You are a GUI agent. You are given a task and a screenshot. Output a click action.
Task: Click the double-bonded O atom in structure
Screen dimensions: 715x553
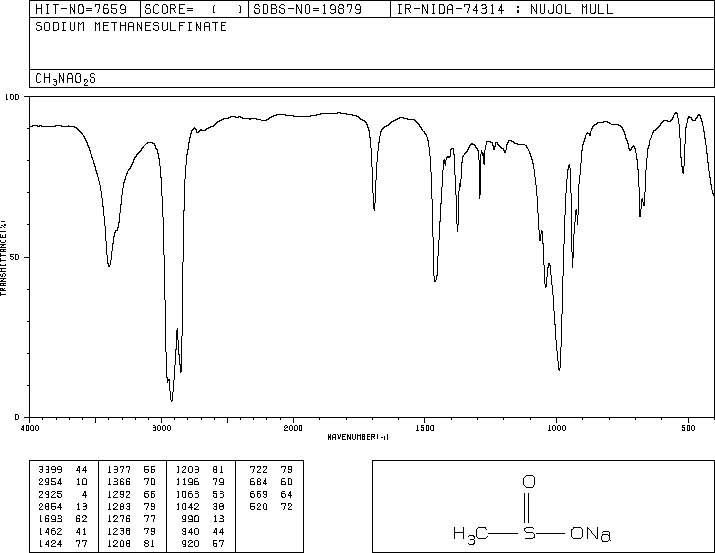click(x=529, y=481)
